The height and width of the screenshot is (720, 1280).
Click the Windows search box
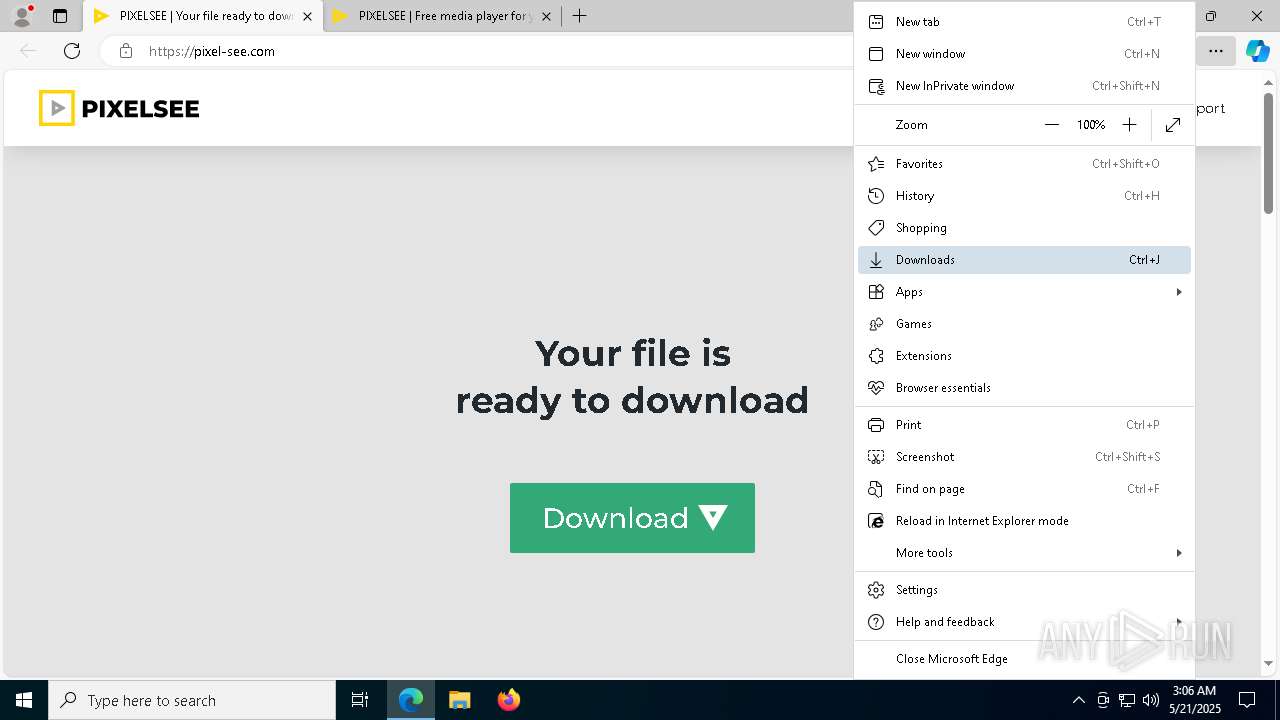click(192, 700)
